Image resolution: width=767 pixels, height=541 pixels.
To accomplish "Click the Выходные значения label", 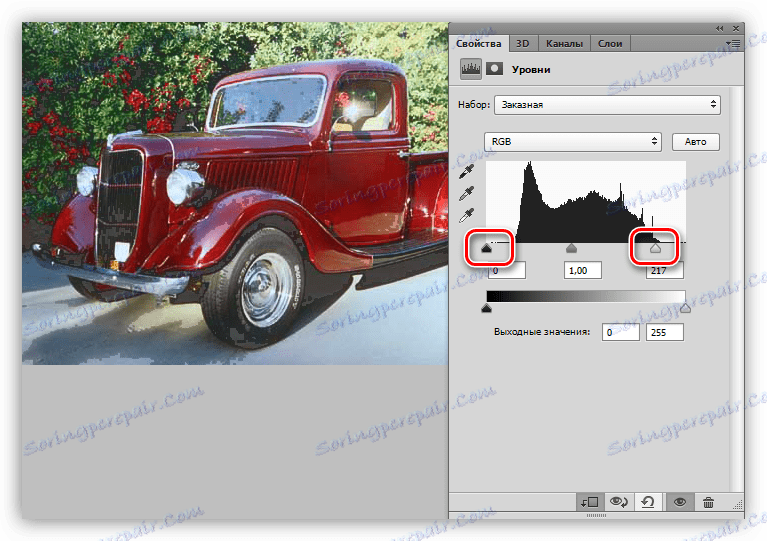I will pos(542,332).
